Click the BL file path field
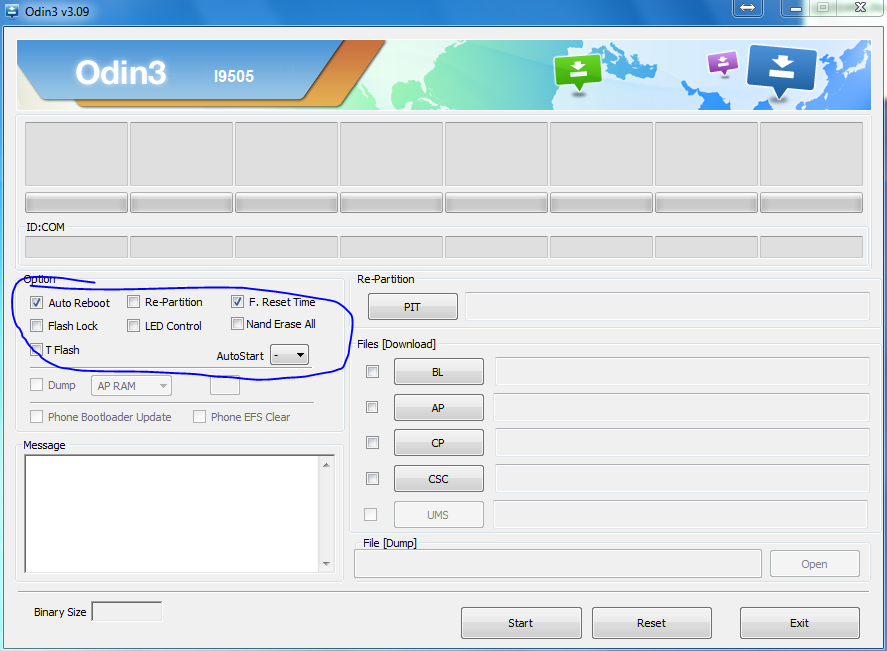Screen dimensions: 887x651 click(682, 372)
